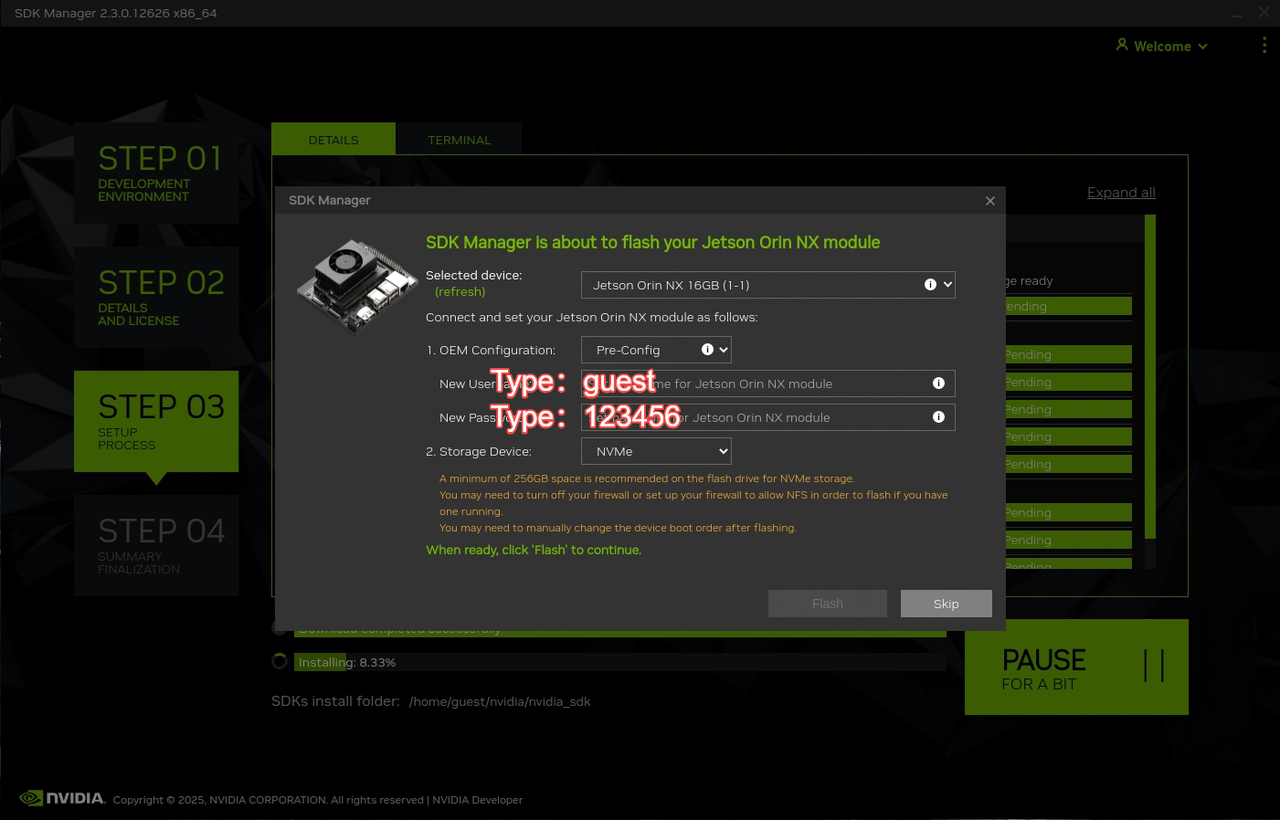The width and height of the screenshot is (1280, 820).
Task: Click the NVIDIA logo in the footer
Action: (62, 798)
